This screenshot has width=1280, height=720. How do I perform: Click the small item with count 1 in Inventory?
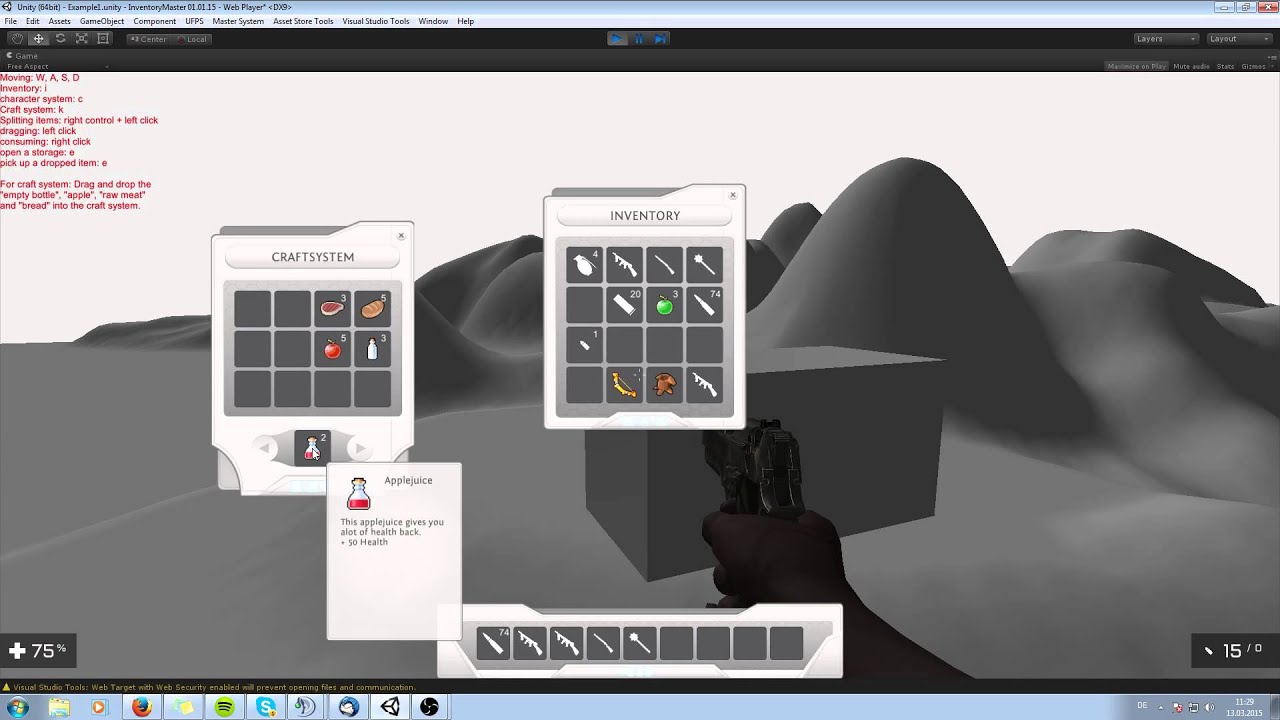tap(584, 345)
